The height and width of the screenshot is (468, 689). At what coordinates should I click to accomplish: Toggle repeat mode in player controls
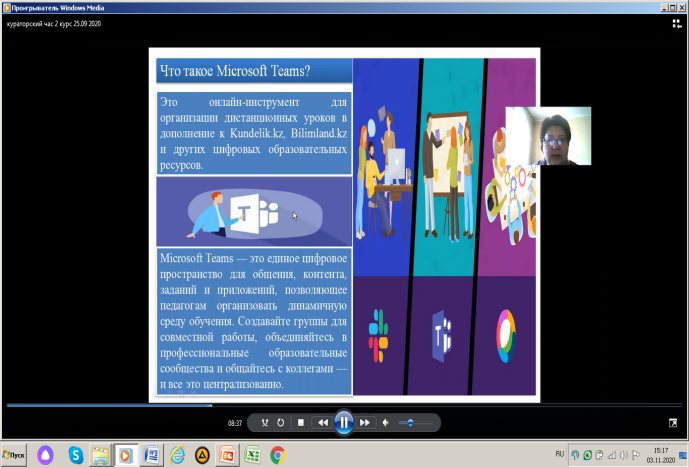pos(280,423)
